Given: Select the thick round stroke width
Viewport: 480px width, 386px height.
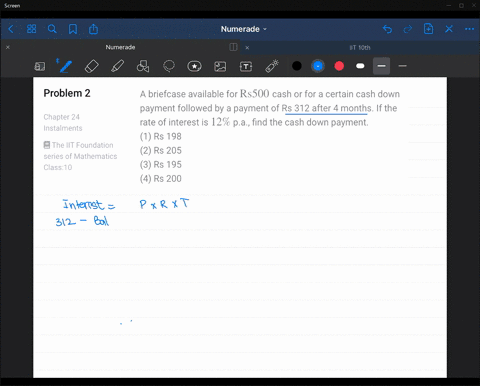Looking at the screenshot, I should coord(360,66).
